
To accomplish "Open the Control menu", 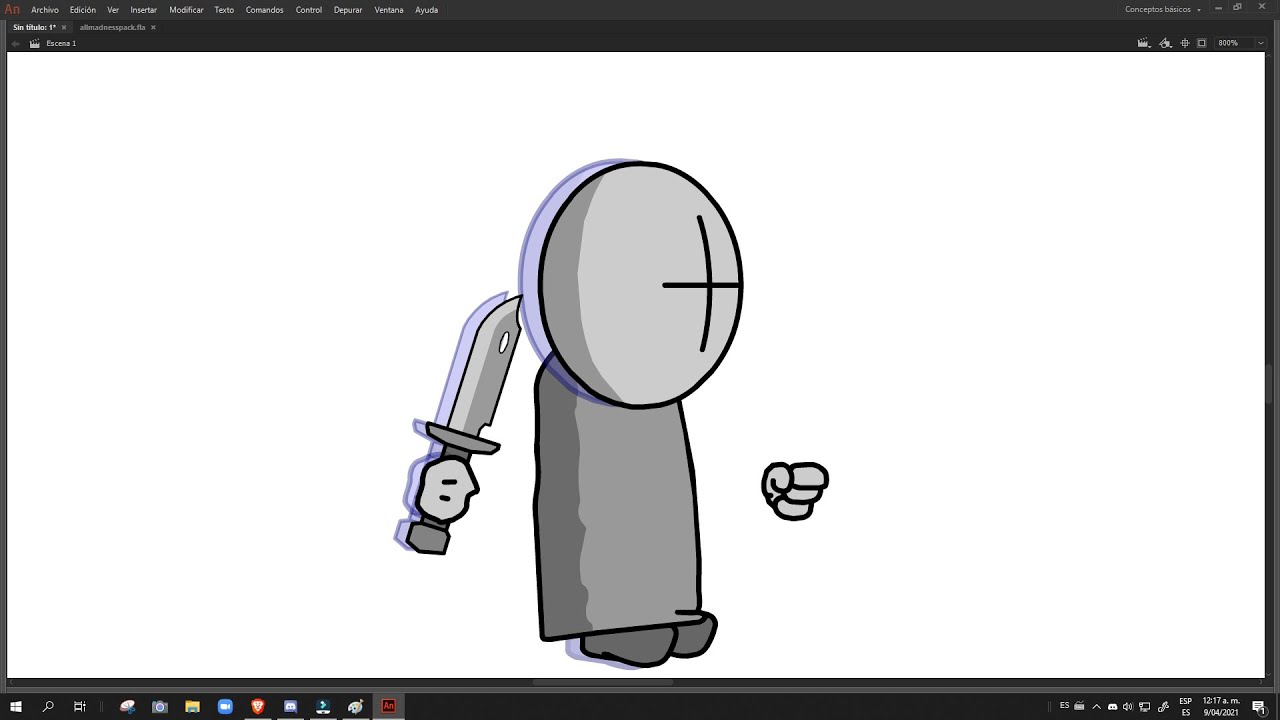I will (309, 9).
